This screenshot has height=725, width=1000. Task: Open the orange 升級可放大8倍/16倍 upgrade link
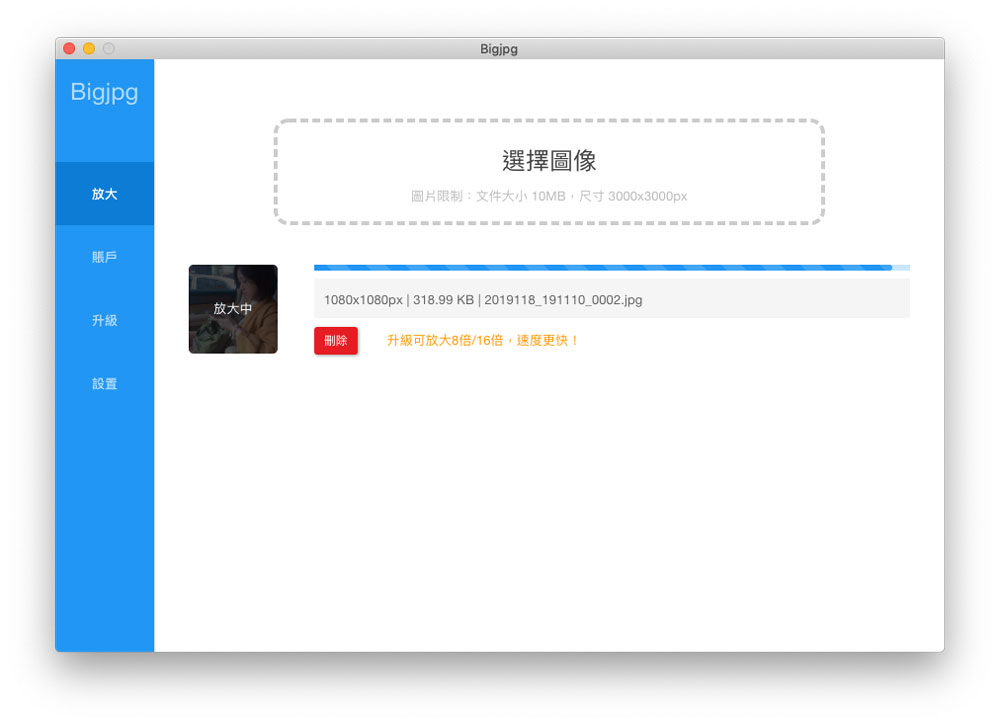point(483,341)
